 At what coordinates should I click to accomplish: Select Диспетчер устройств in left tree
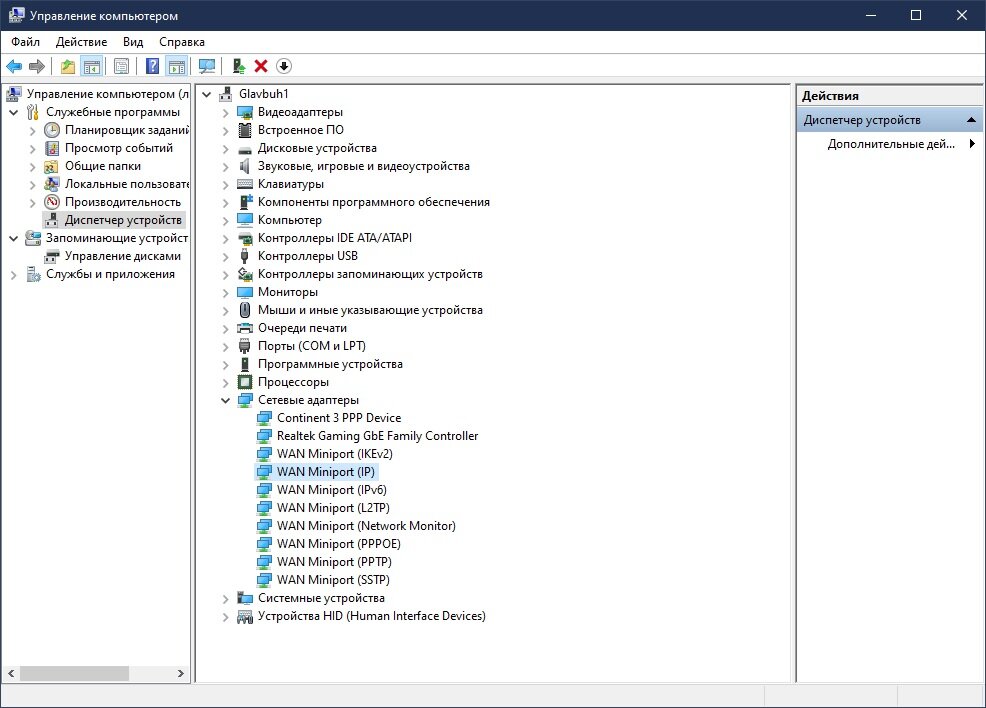(x=123, y=220)
